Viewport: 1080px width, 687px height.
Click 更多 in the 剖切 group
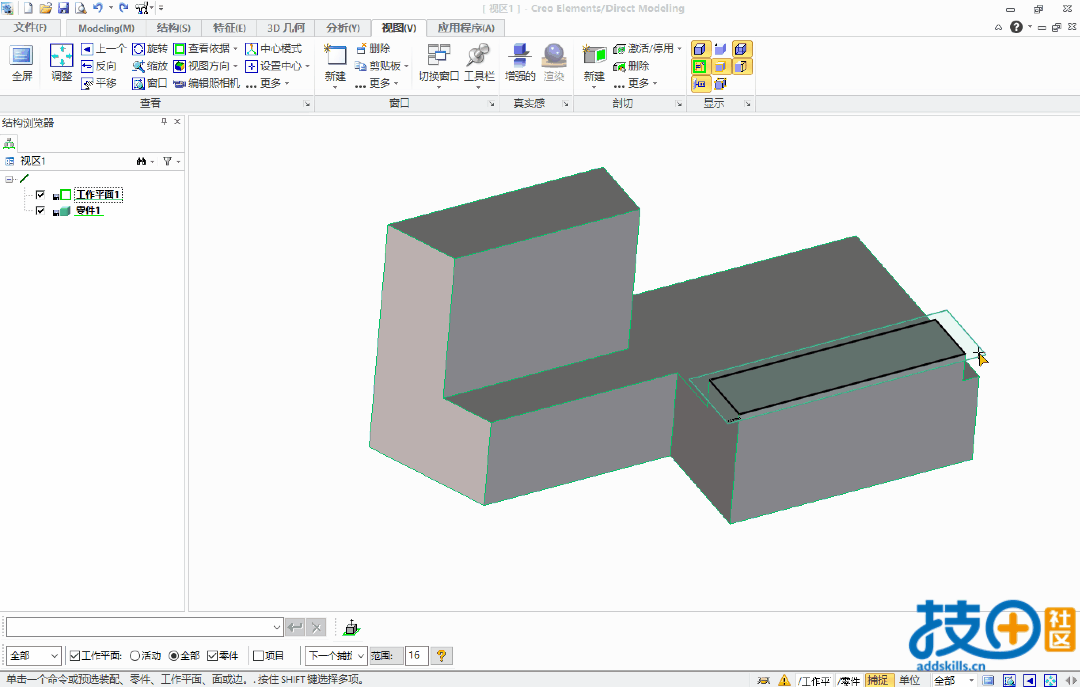636,83
